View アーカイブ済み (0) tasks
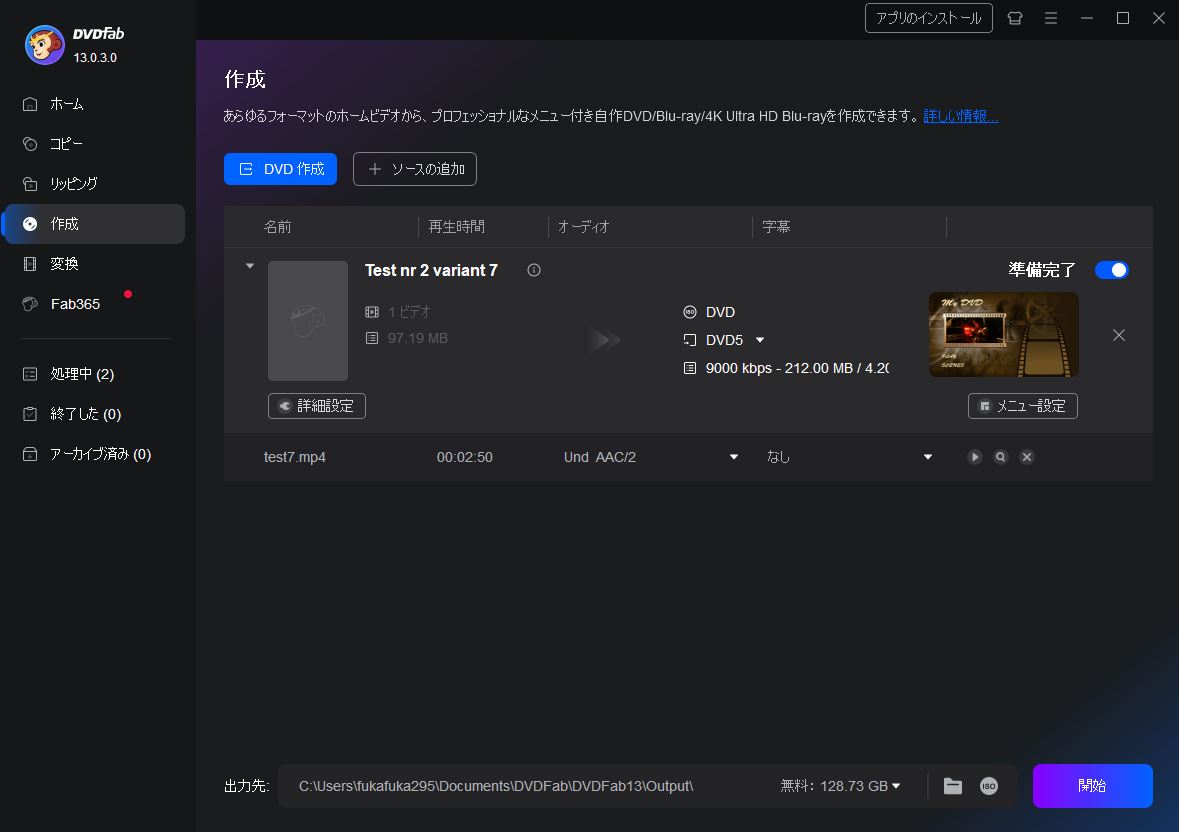 pos(95,454)
